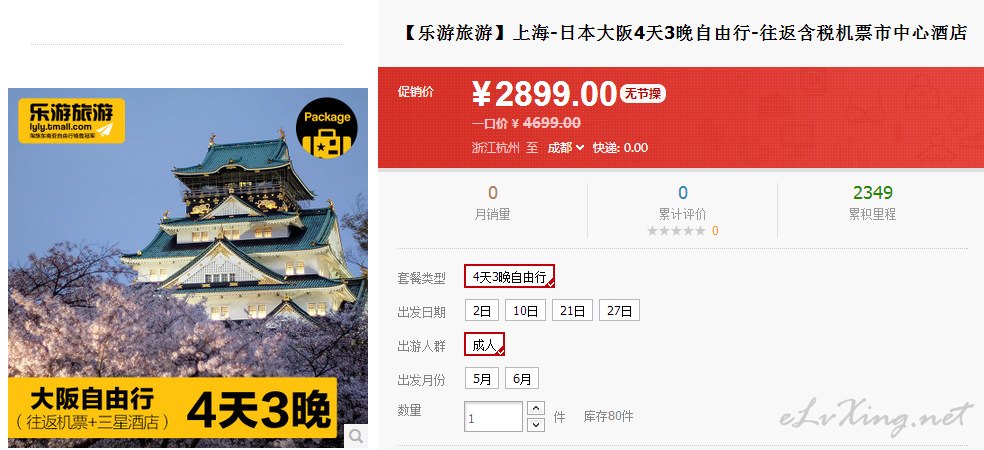
Task: Select departure month 5月
Action: pyautogui.click(x=482, y=378)
